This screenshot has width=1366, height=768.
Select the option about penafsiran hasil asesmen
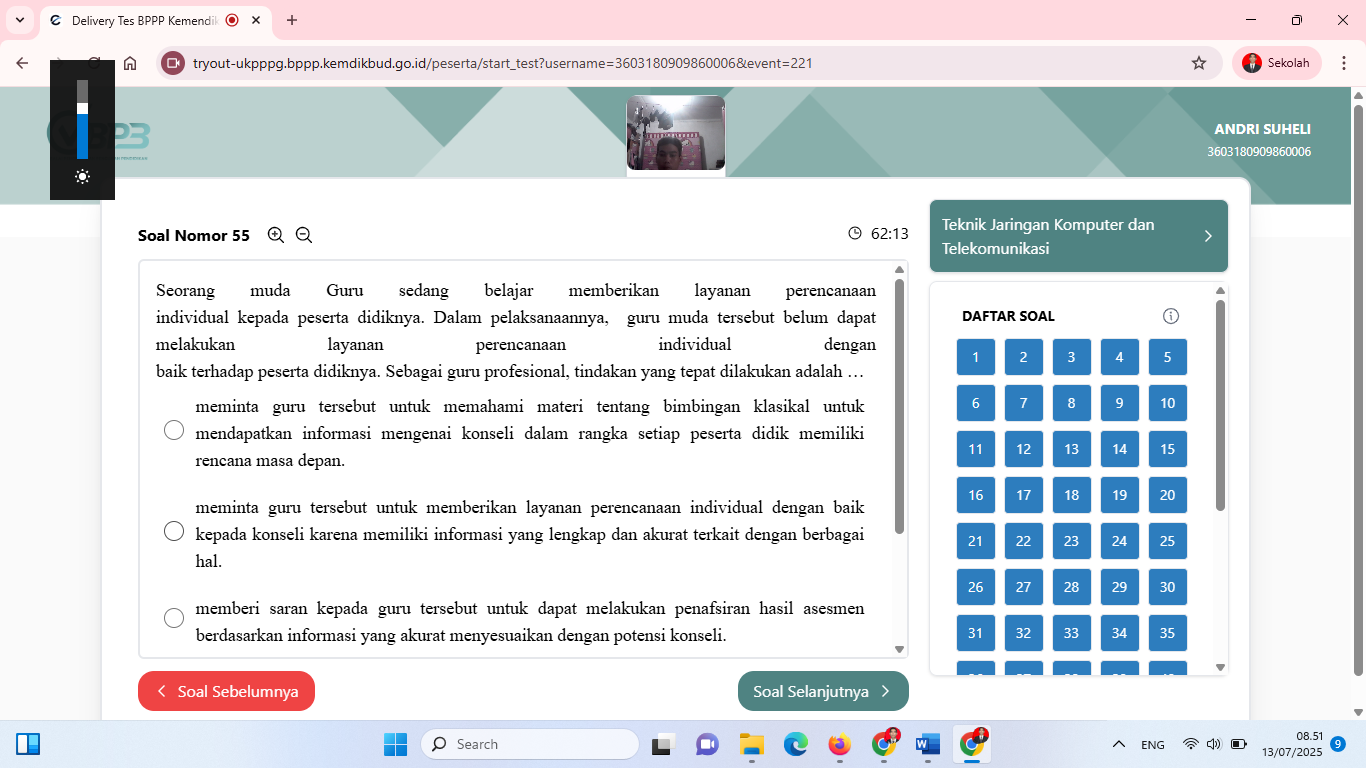click(174, 618)
